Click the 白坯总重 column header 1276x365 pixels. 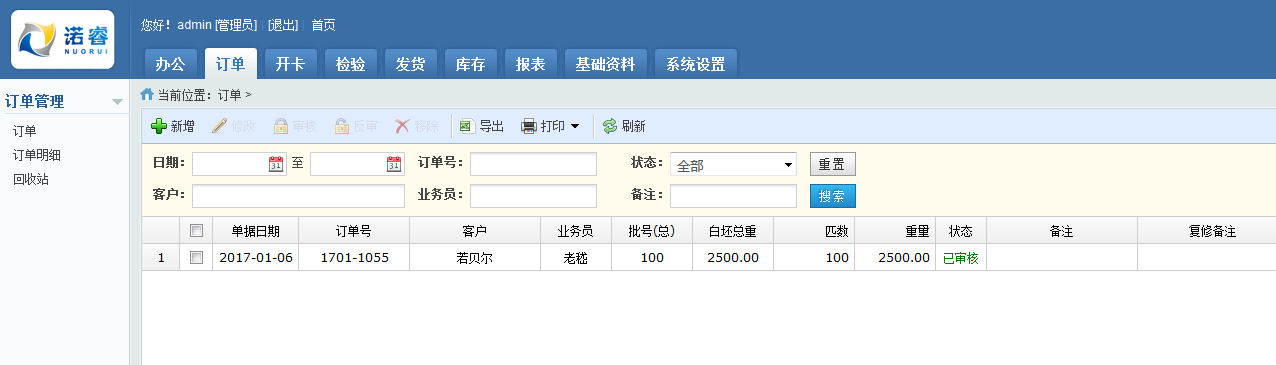[x=733, y=231]
